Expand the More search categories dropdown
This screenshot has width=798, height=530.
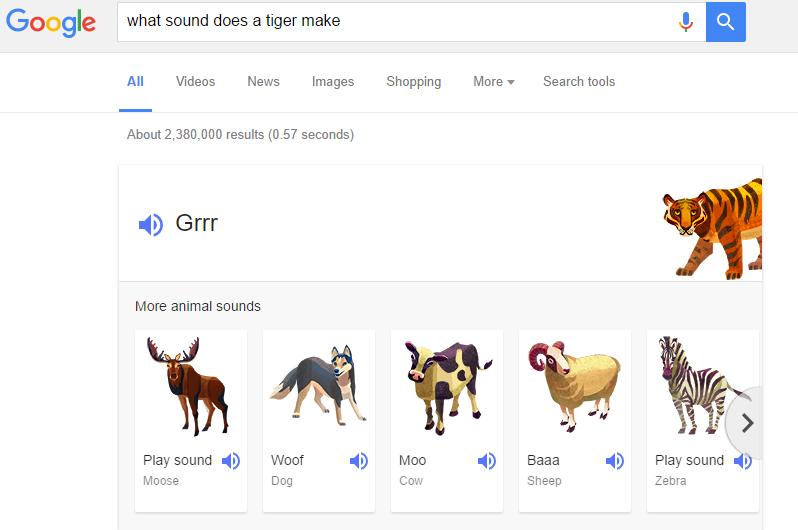494,81
